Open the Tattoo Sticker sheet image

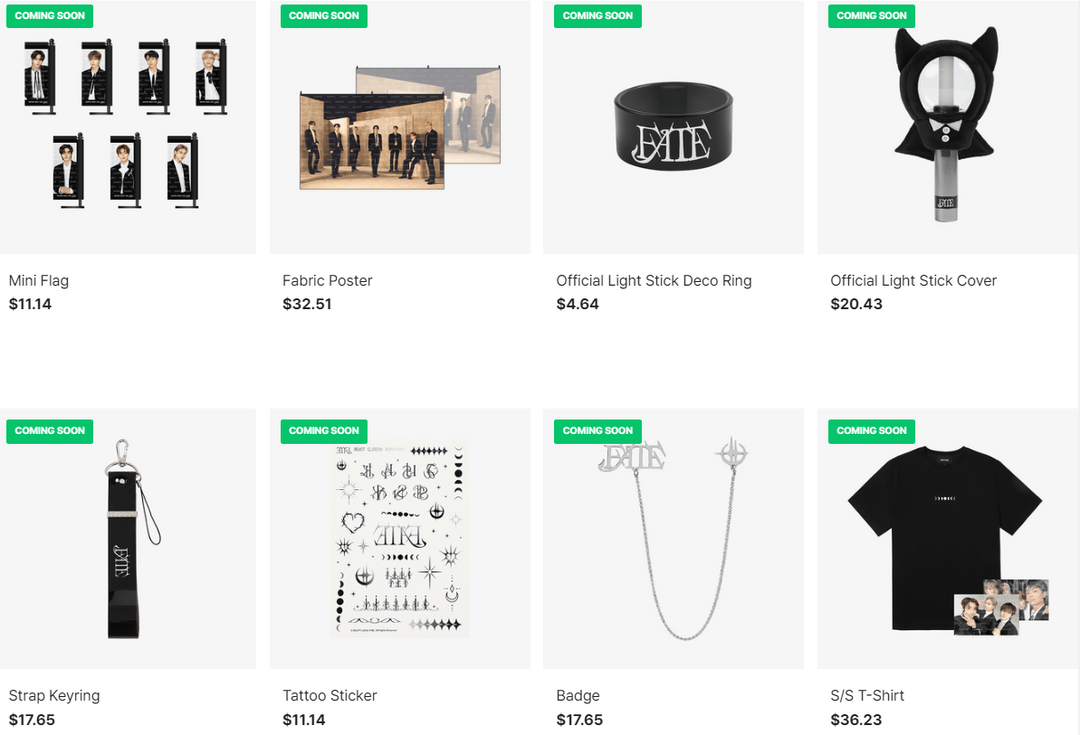point(400,539)
